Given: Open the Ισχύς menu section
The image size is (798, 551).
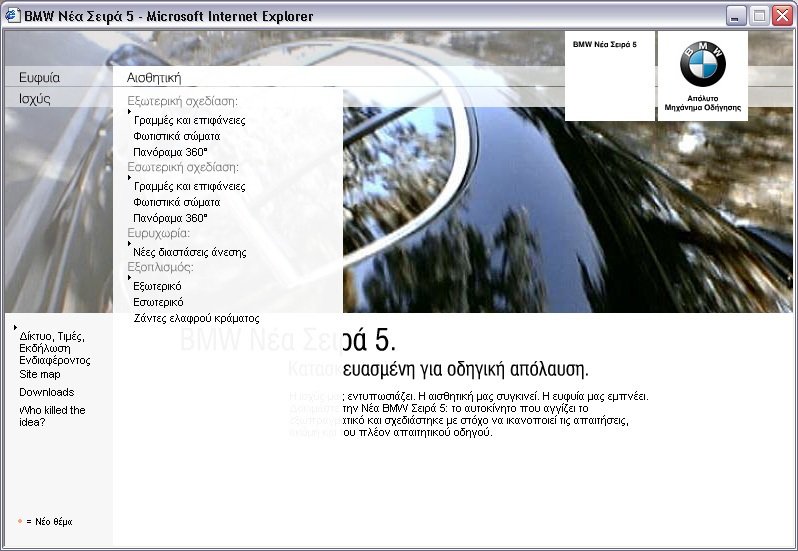Looking at the screenshot, I should (35, 98).
